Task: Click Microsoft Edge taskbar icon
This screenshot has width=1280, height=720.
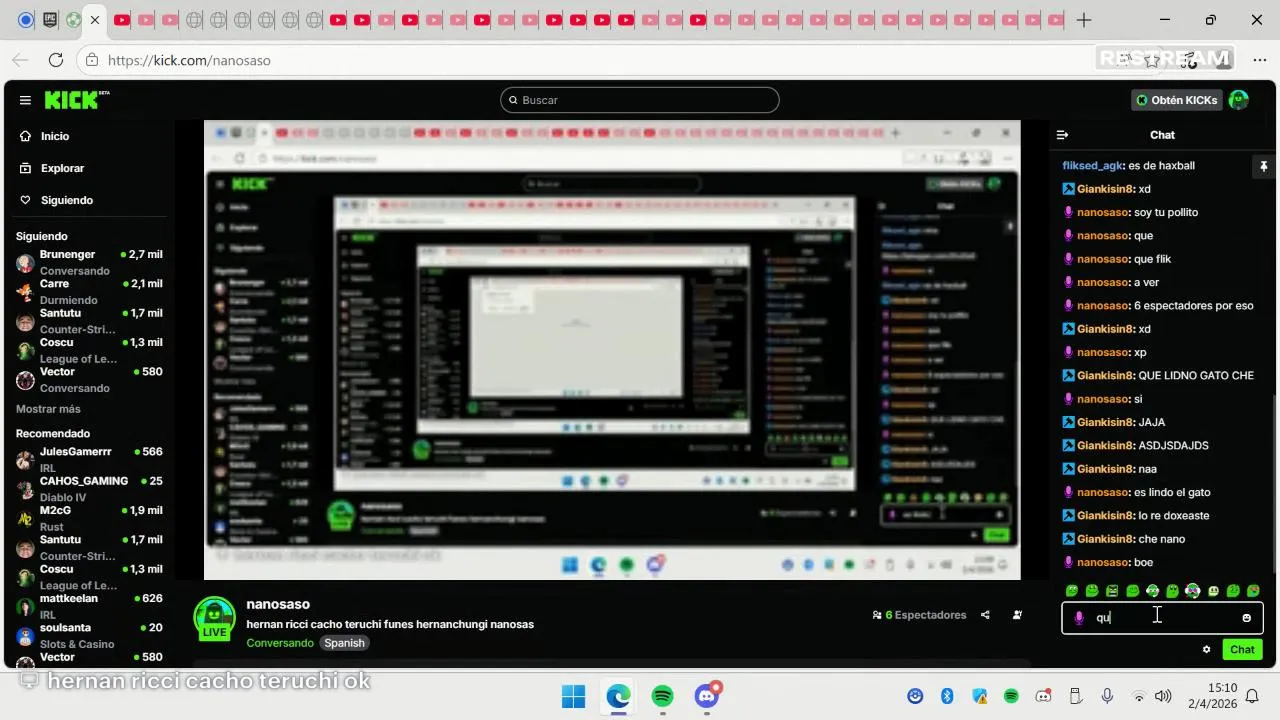Action: point(618,696)
